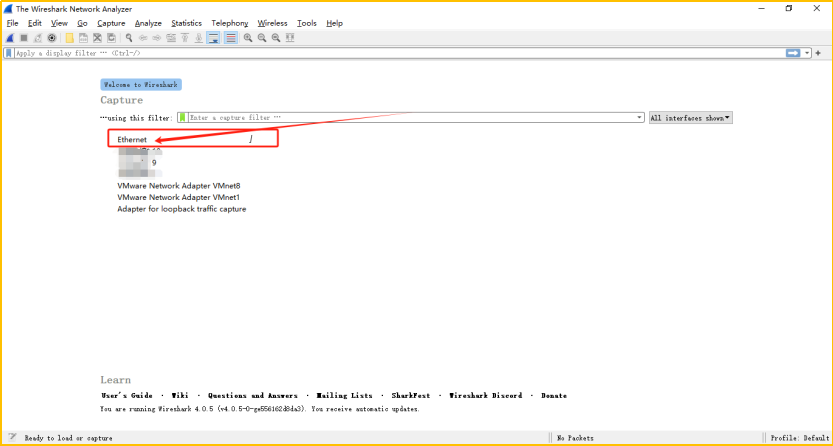Viewport: 833px width, 446px height.
Task: Click the open capture file folder icon
Action: click(70, 38)
